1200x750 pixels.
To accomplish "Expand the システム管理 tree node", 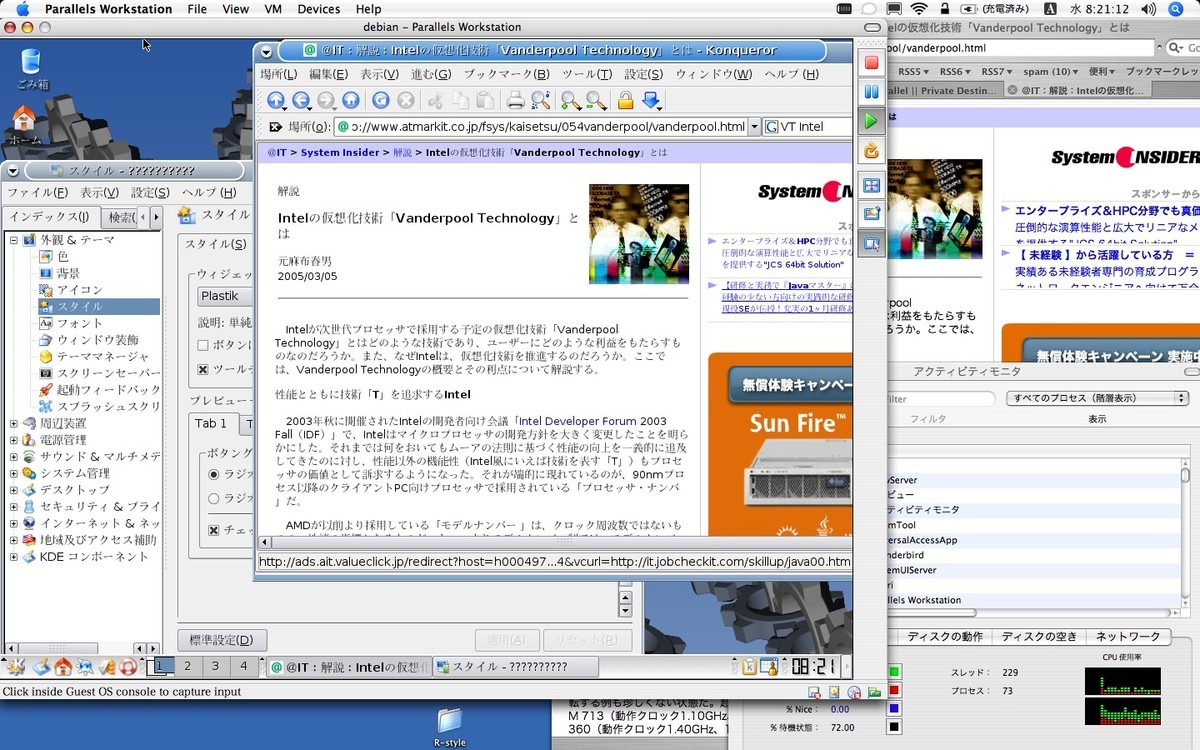I will (14, 473).
